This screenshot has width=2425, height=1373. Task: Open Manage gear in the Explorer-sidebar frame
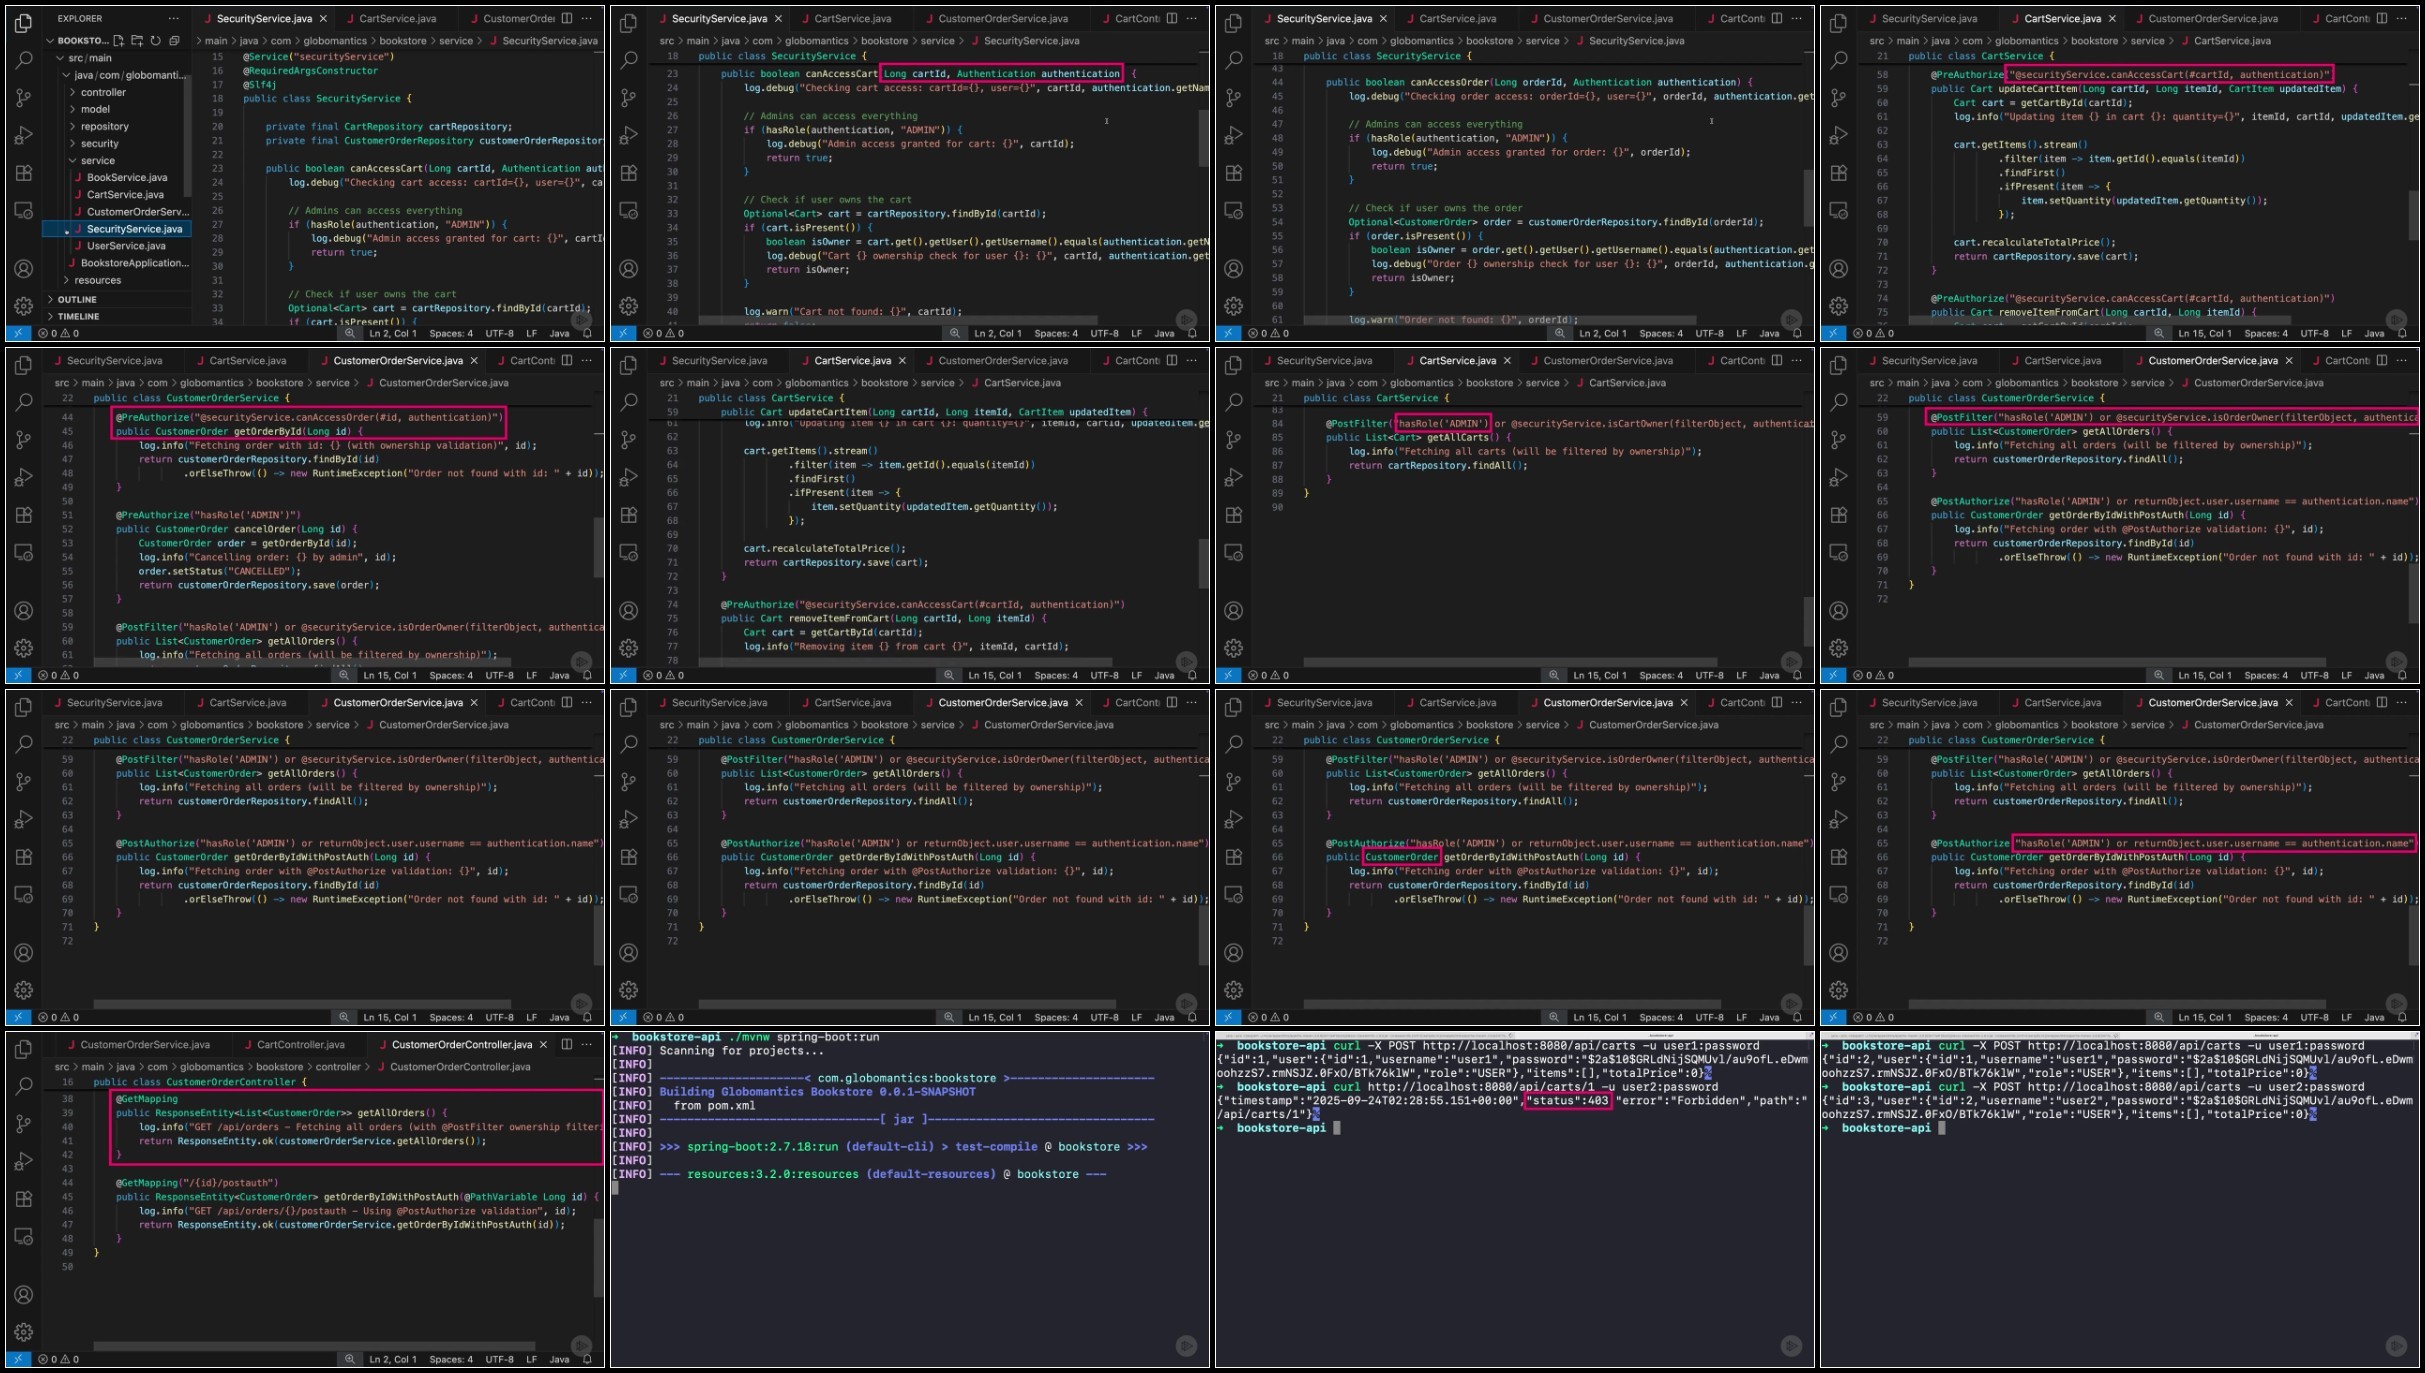[x=24, y=306]
